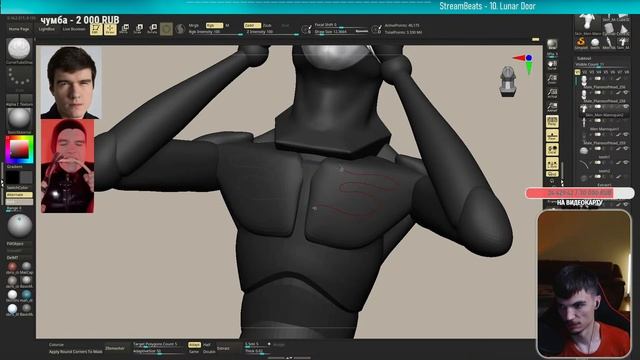Toggle the Zadd mode button
This screenshot has width=640, height=360.
point(252,25)
